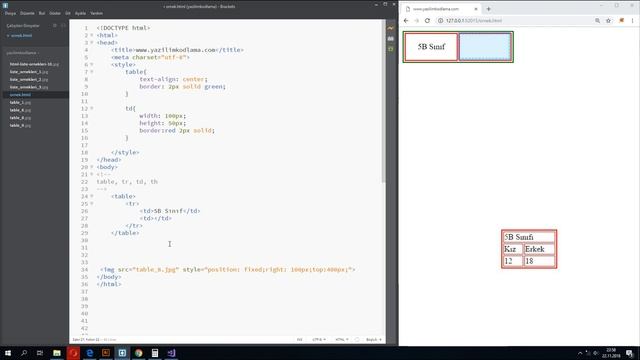Toggle INS insert mode in status bar
640x360 pixels.
coord(300,340)
